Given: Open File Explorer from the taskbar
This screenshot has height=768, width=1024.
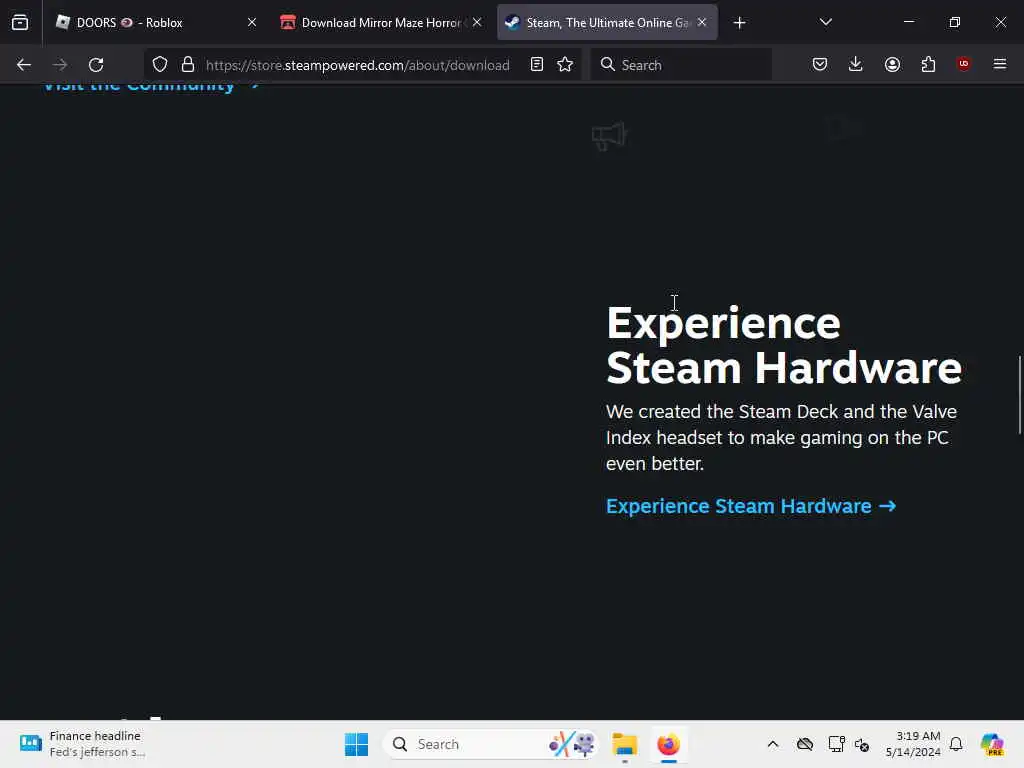Looking at the screenshot, I should pyautogui.click(x=624, y=744).
